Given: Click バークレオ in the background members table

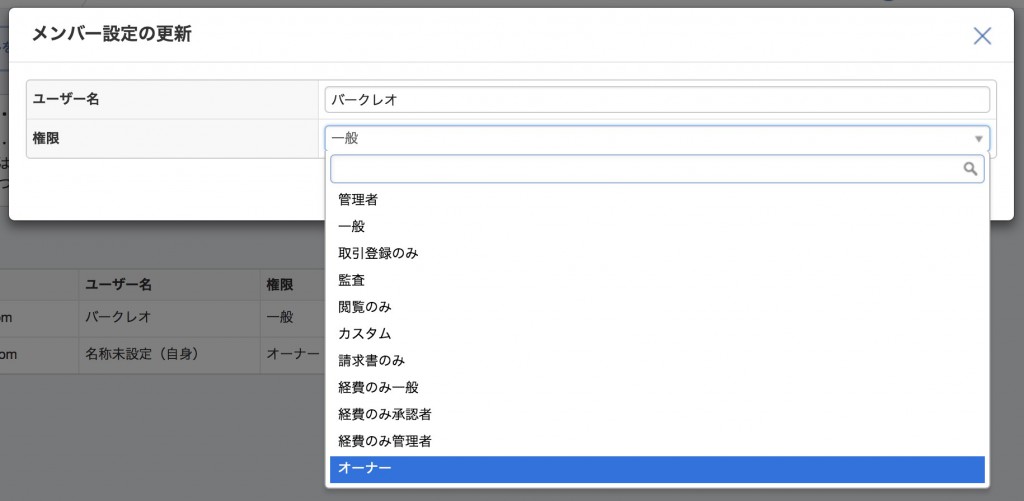Looking at the screenshot, I should pos(118,317).
